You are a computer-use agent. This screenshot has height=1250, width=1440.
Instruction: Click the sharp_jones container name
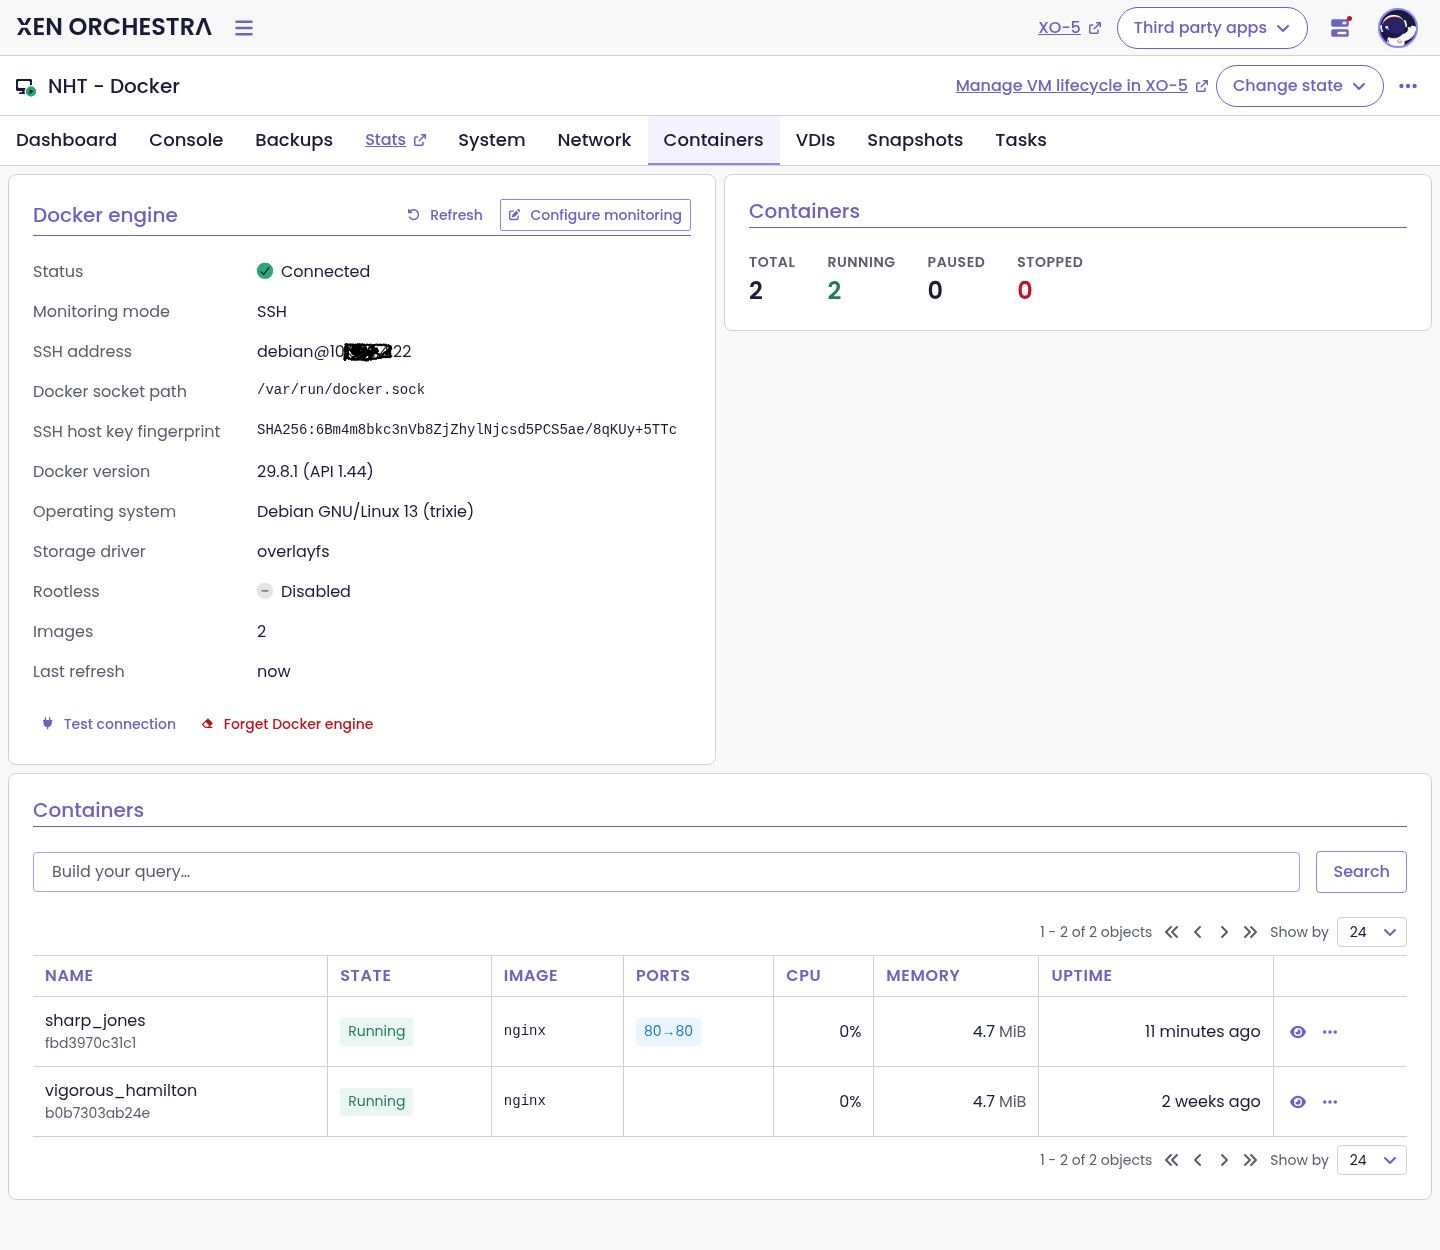[95, 1021]
